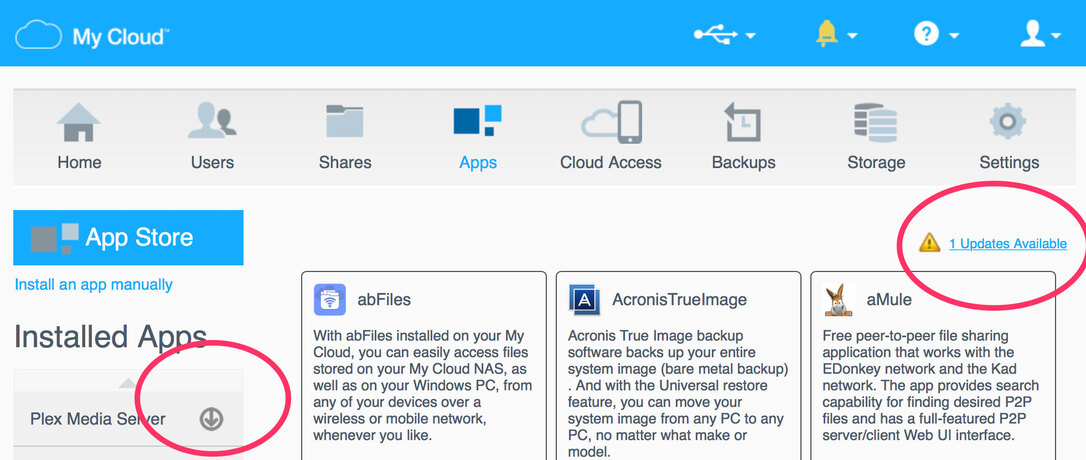
Task: Go to the Home tab
Action: click(x=79, y=137)
